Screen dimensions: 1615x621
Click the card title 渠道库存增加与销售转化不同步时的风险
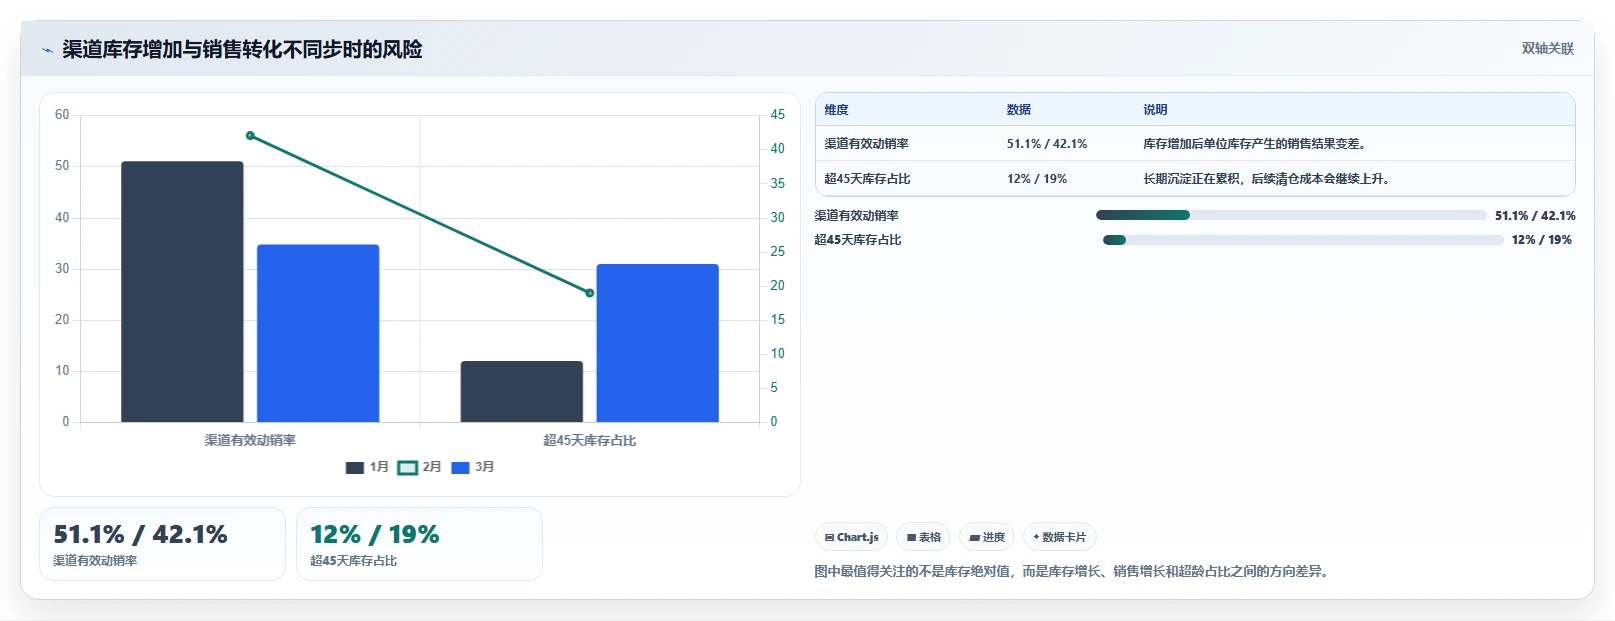tap(242, 49)
